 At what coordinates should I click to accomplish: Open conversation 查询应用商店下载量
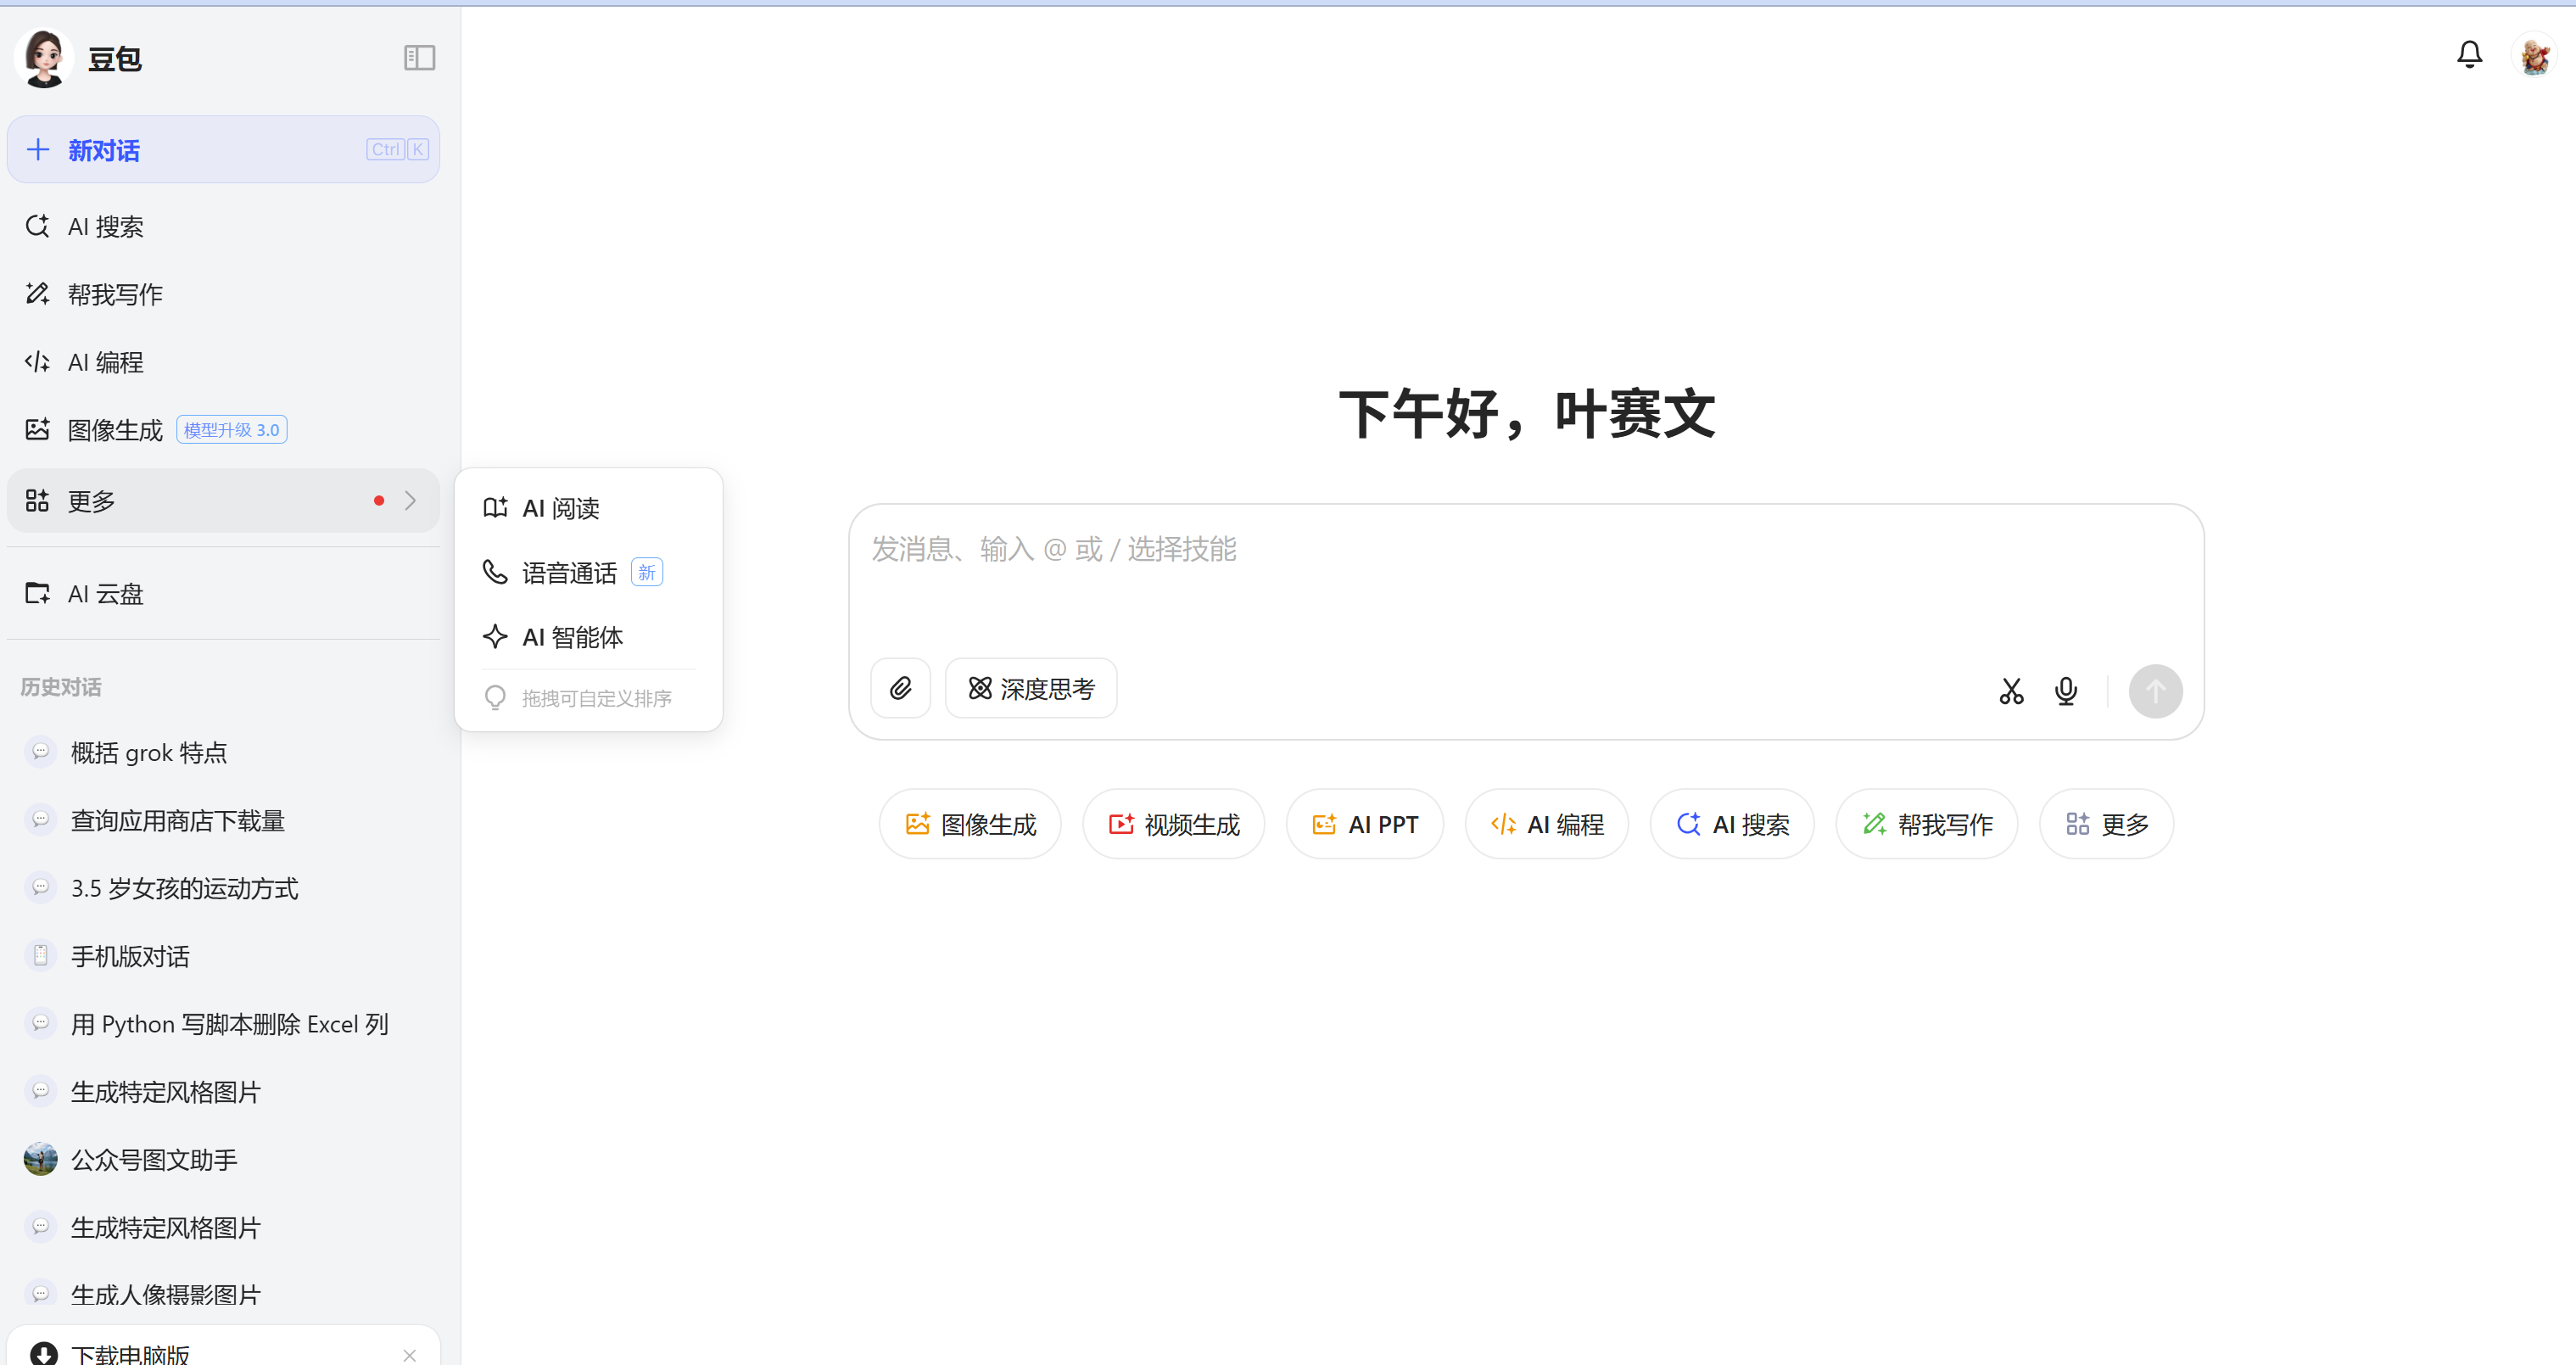[223, 821]
